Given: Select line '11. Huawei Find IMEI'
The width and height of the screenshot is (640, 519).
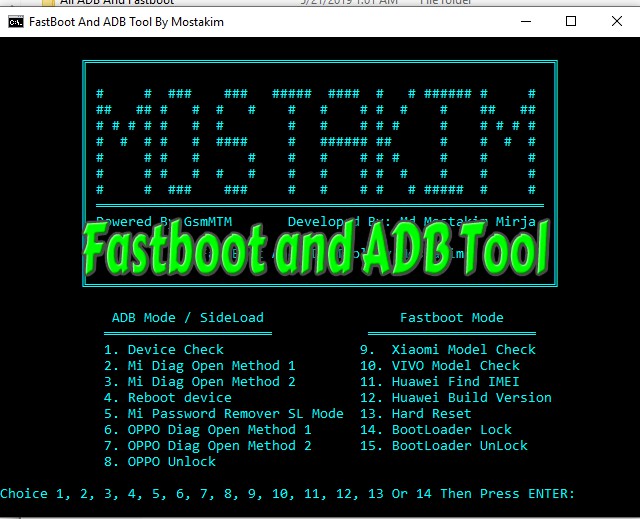Looking at the screenshot, I should [x=440, y=382].
